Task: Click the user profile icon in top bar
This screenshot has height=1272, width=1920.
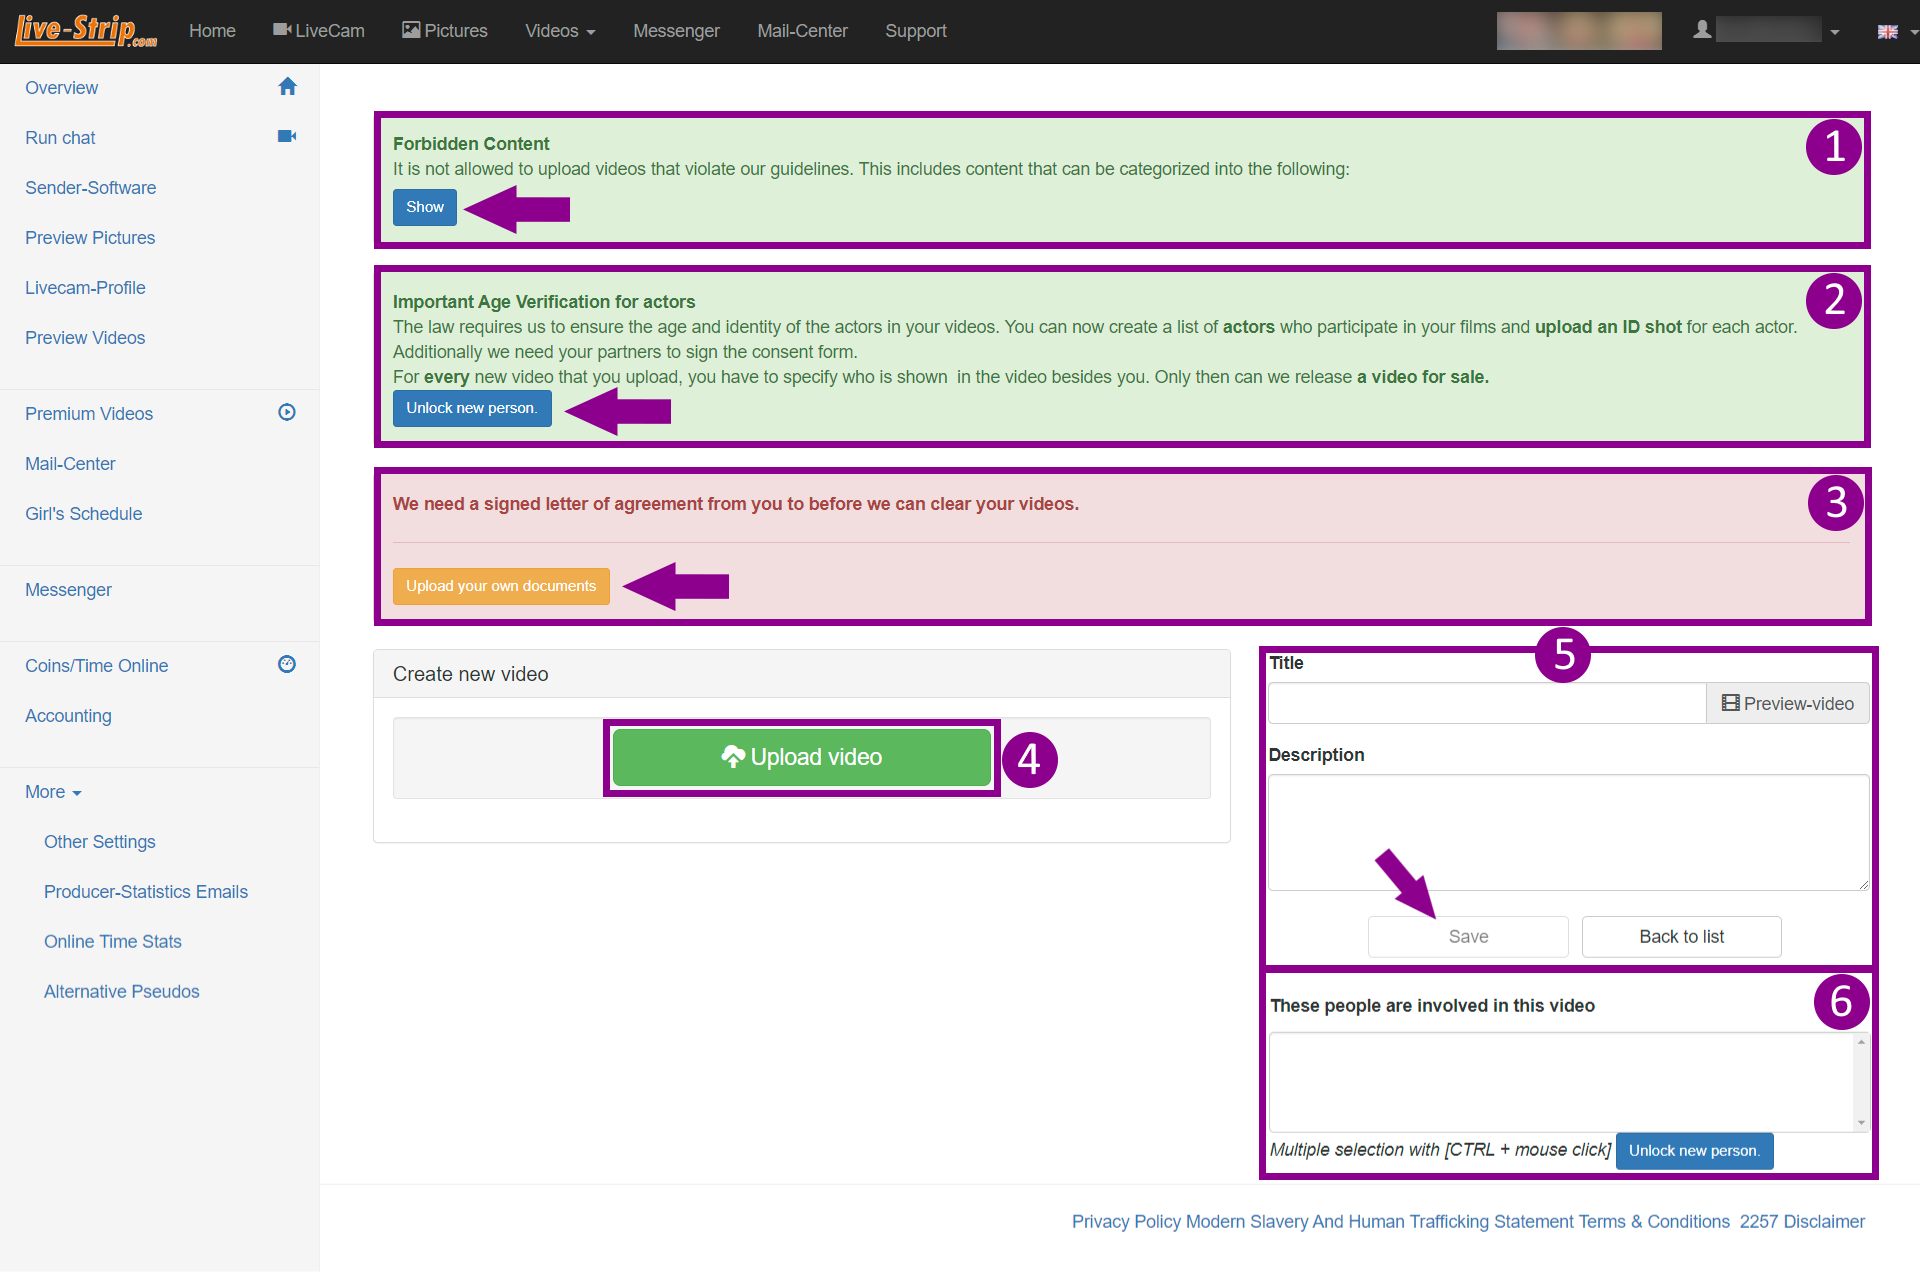Action: point(1702,31)
